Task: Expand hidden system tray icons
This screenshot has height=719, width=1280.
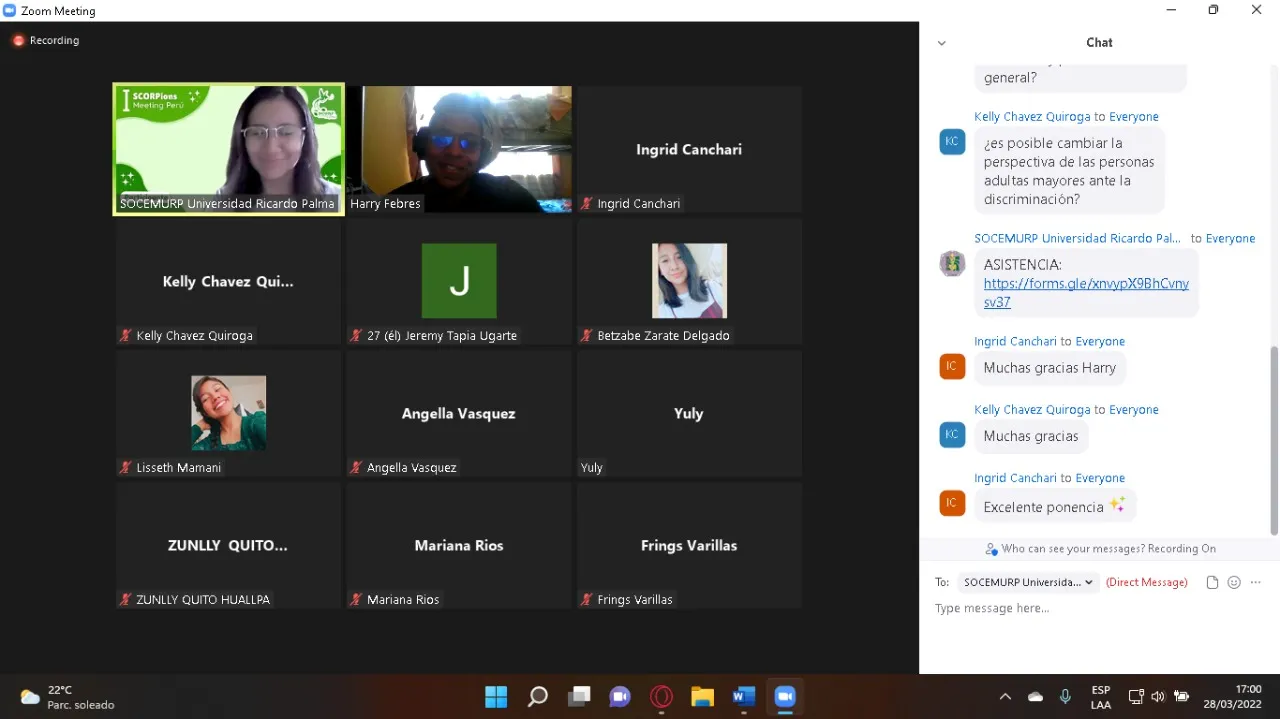Action: tap(1004, 696)
